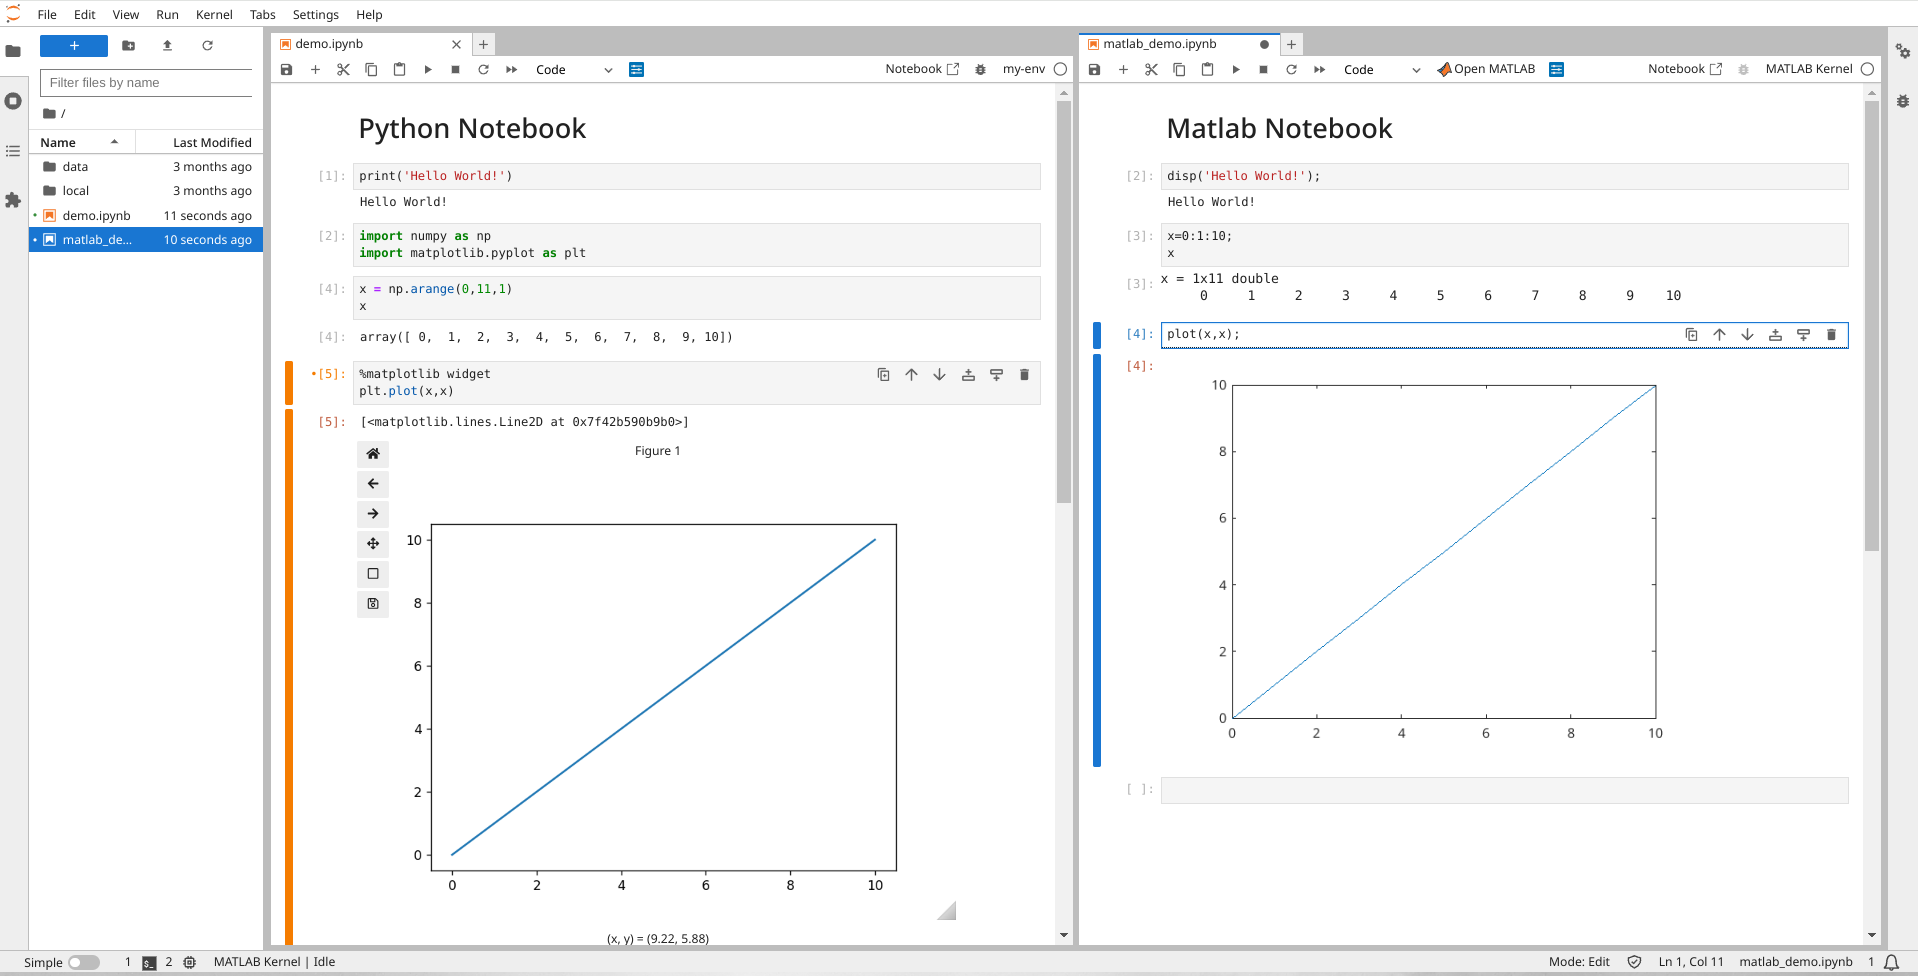Open new launcher tab beside demo.ipynb

(x=483, y=44)
